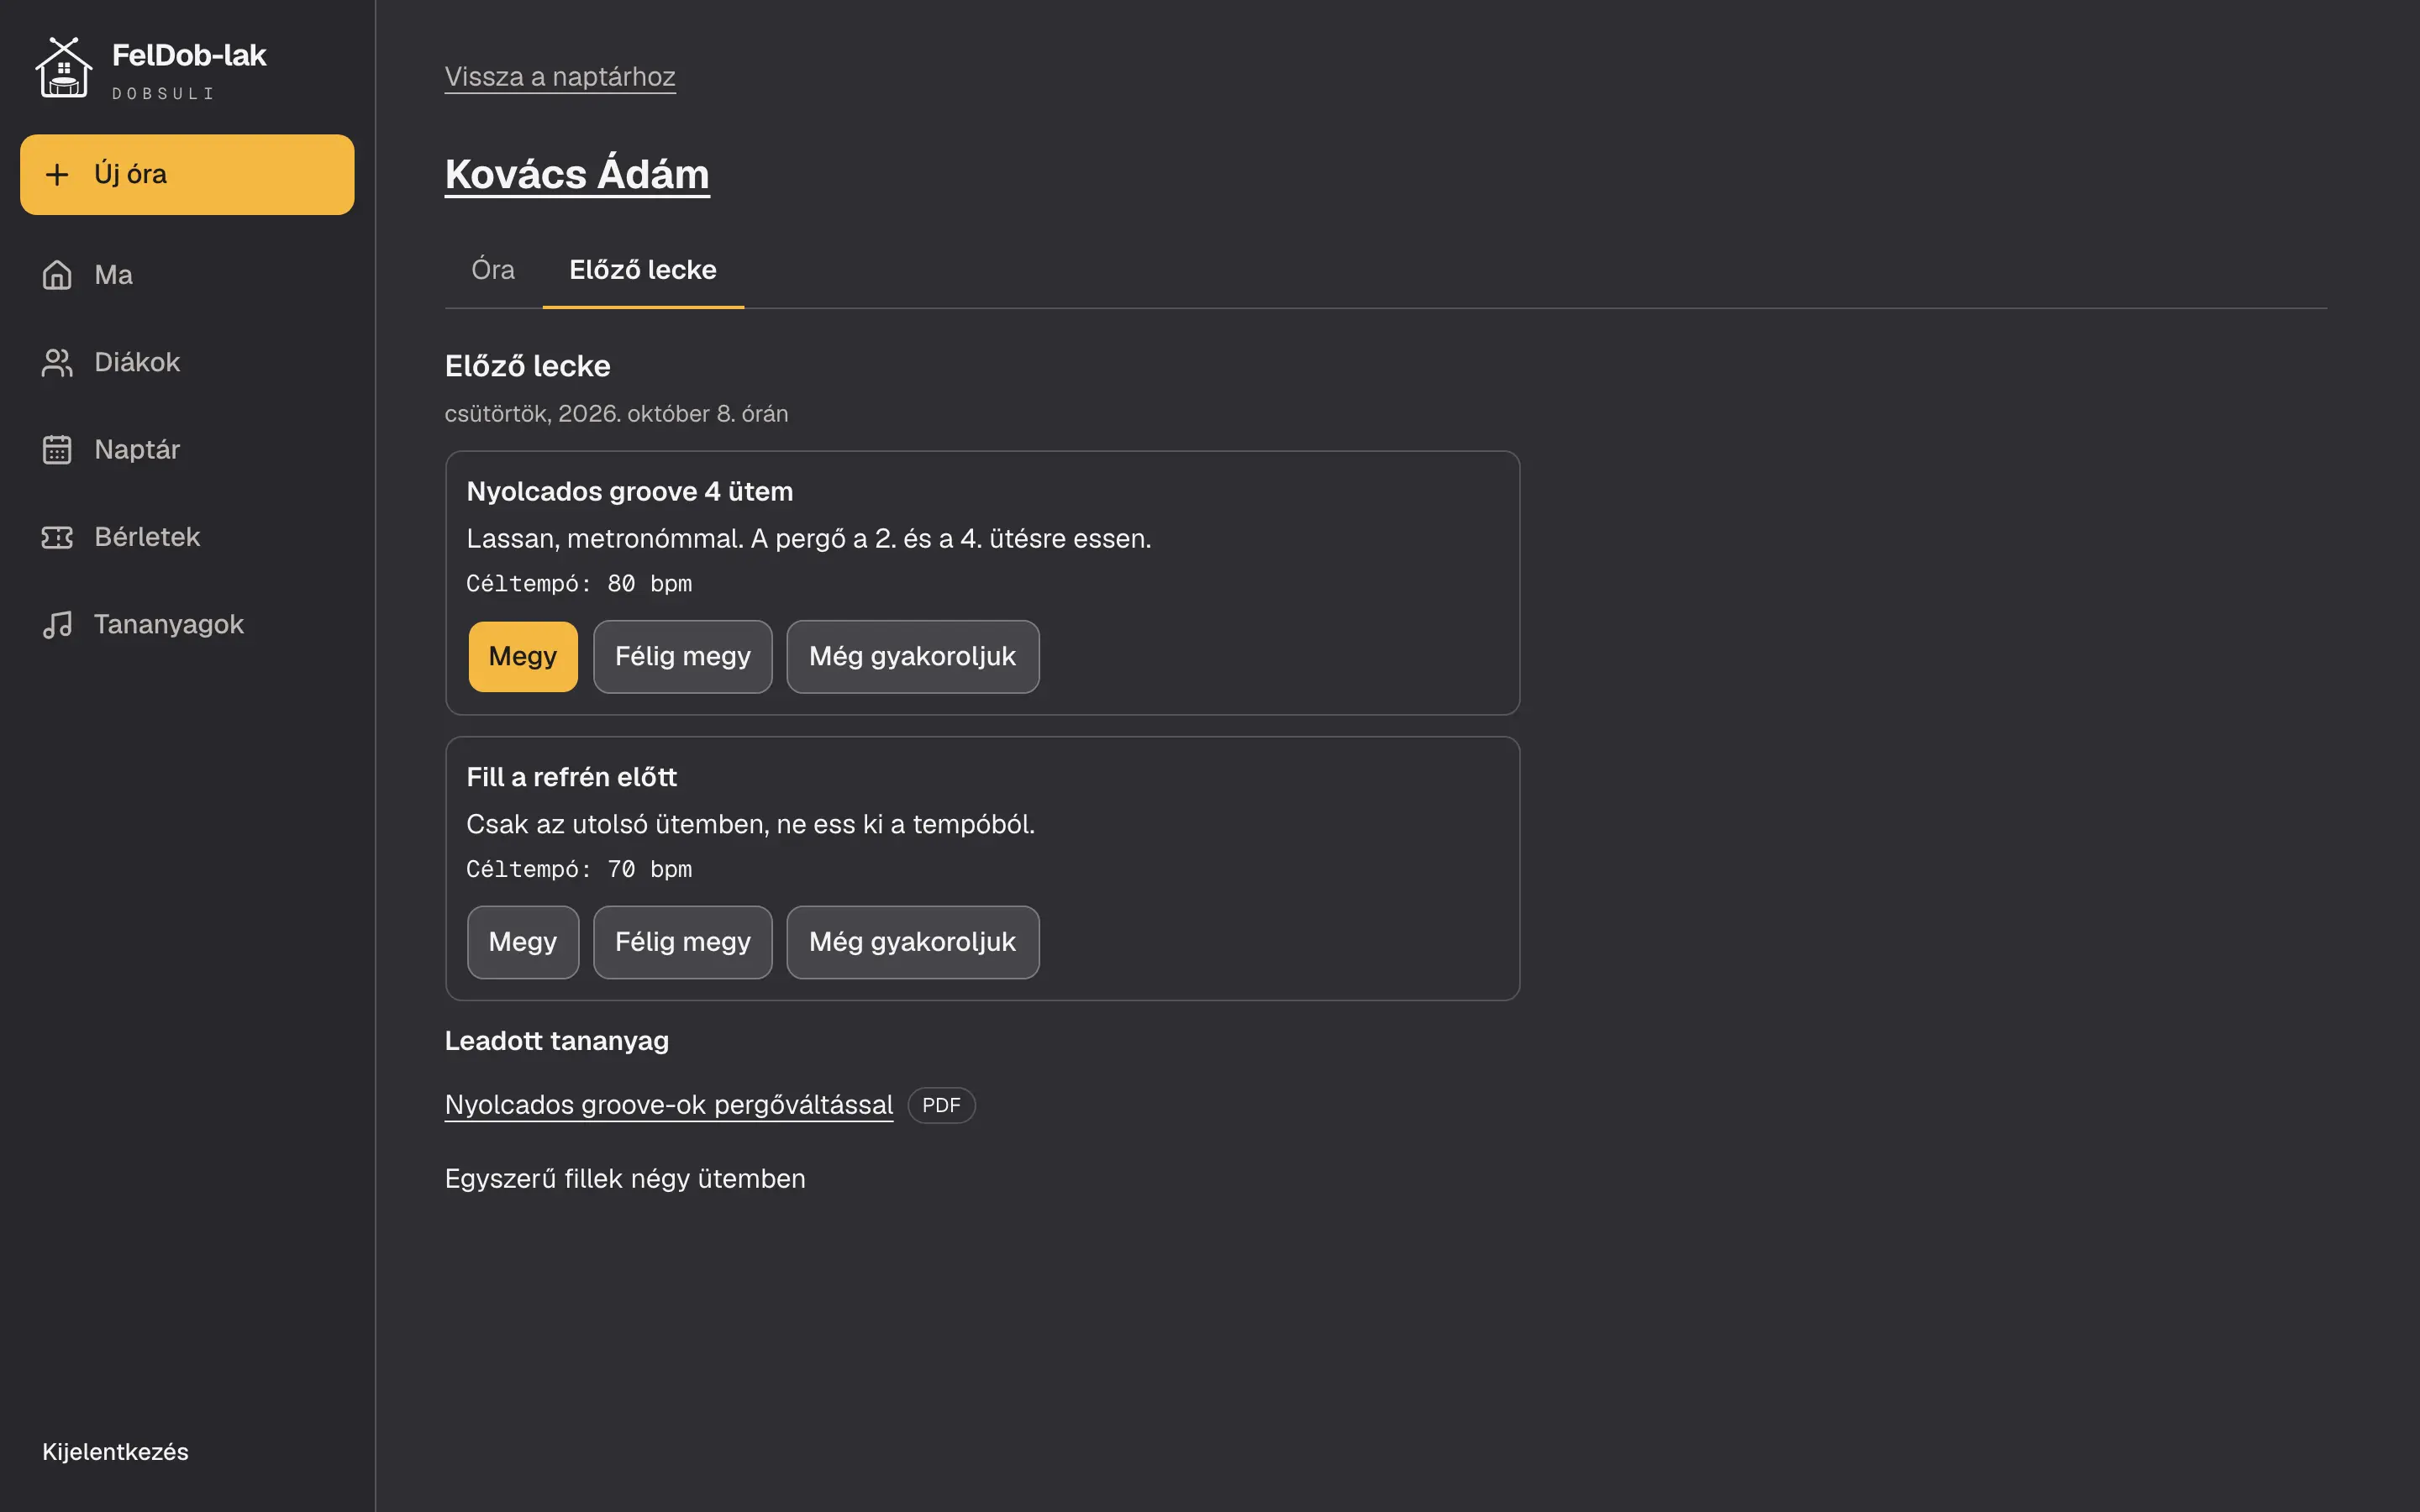Click the Egyszerű fillek négy ütemben text

point(625,1179)
